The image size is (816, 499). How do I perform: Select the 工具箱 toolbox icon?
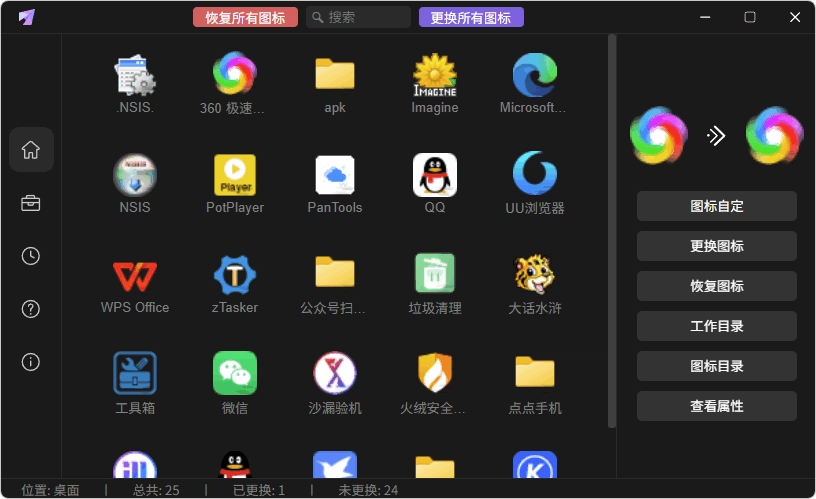(135, 373)
